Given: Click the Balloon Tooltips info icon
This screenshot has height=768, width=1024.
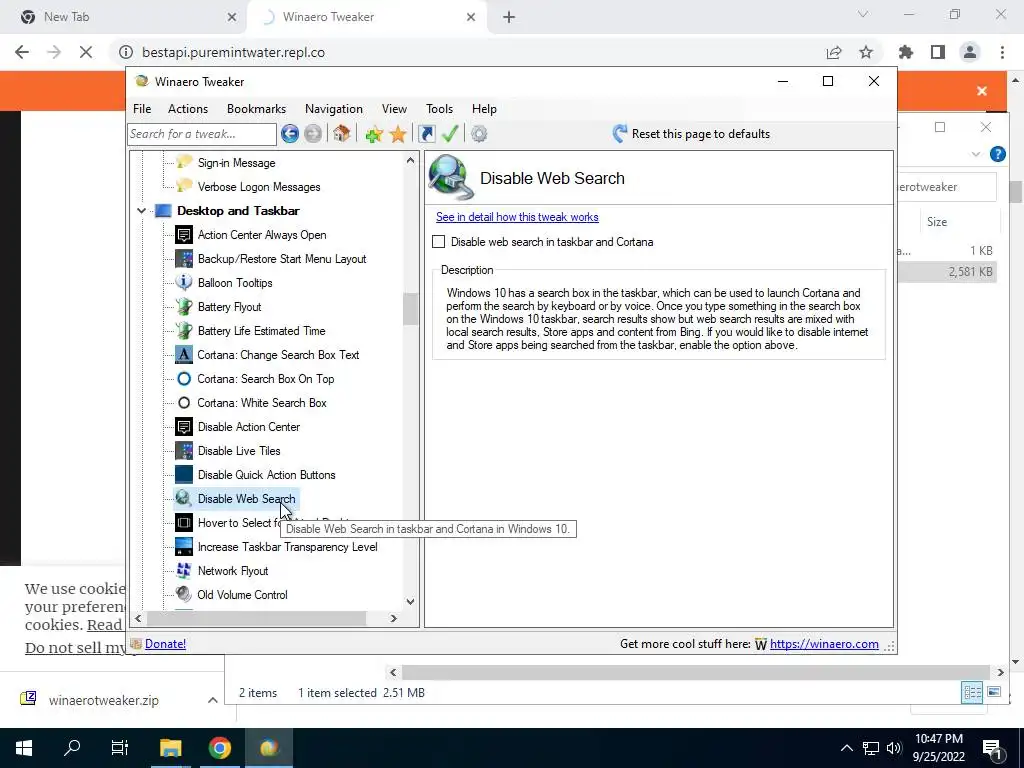Looking at the screenshot, I should (x=184, y=282).
